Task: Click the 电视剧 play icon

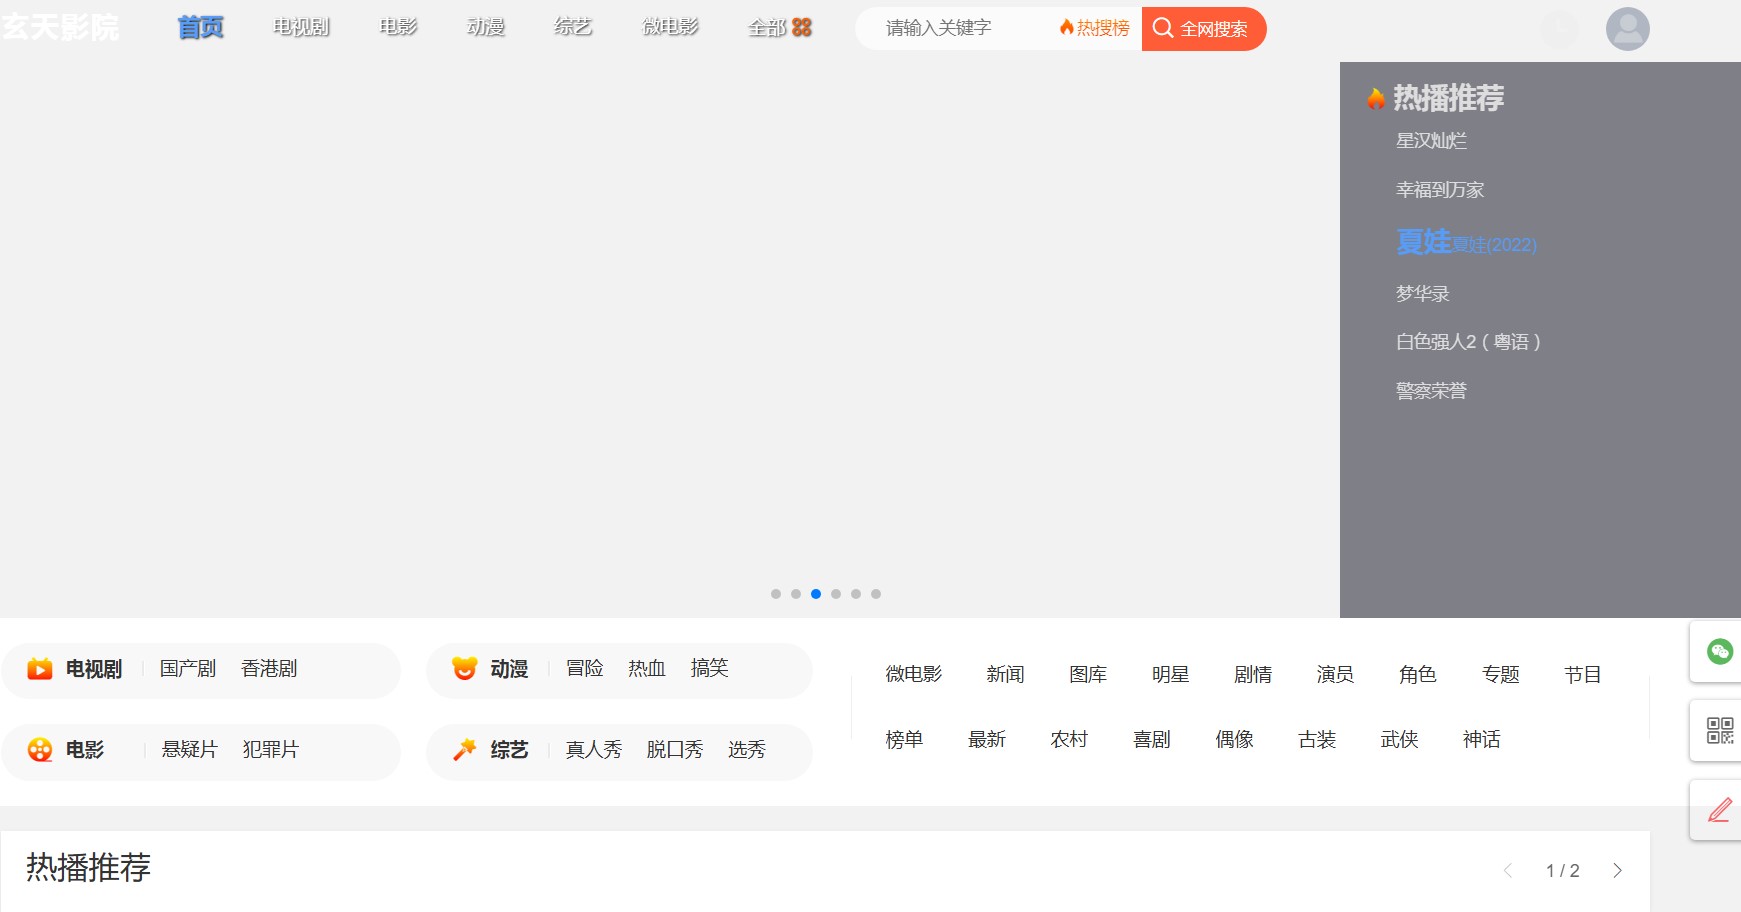Action: click(40, 669)
